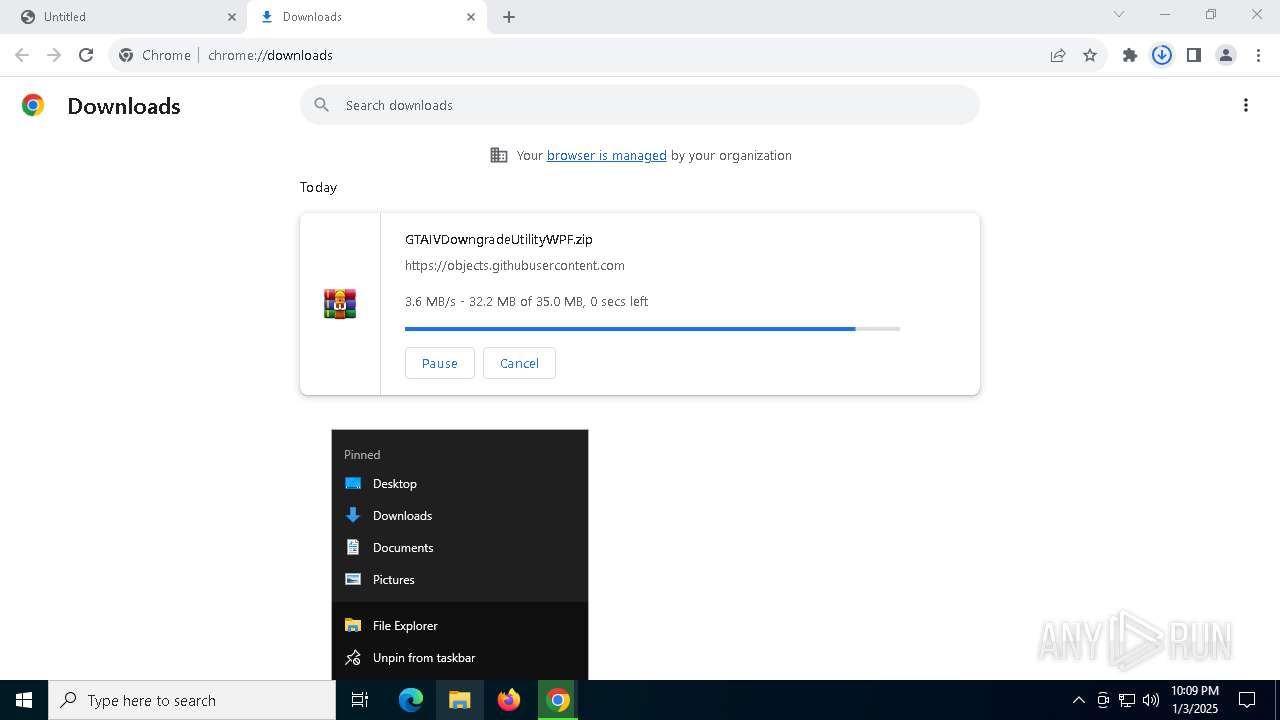Close the Untitled tab

click(x=232, y=17)
